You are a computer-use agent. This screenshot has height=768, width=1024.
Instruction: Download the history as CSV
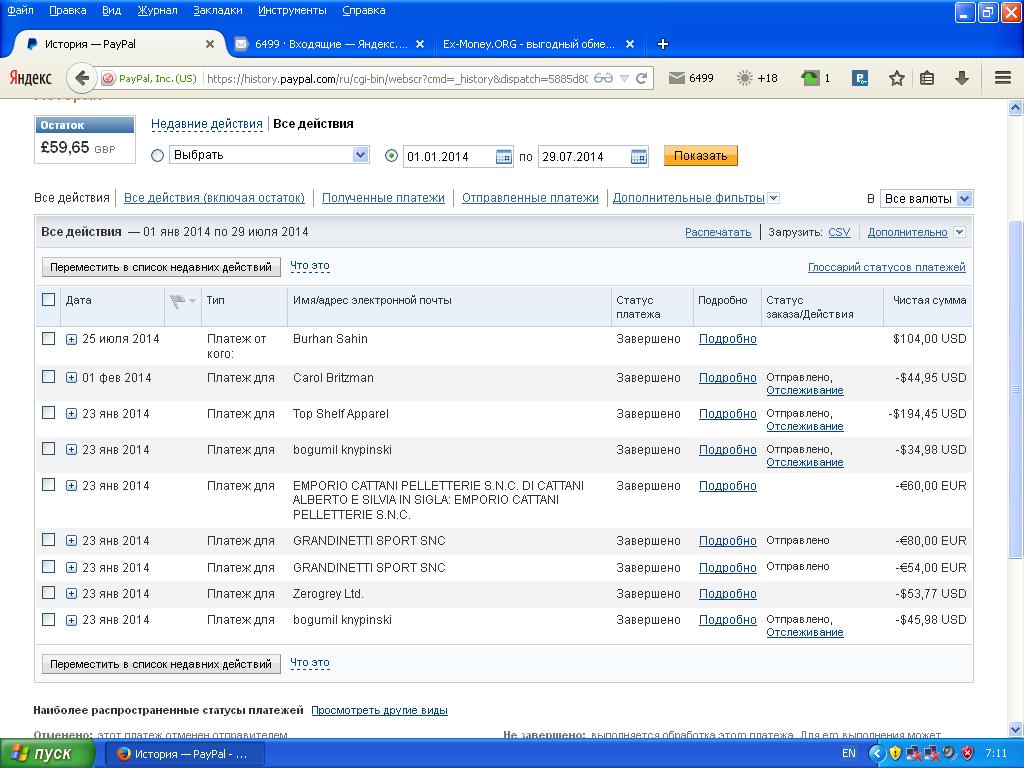tap(839, 232)
